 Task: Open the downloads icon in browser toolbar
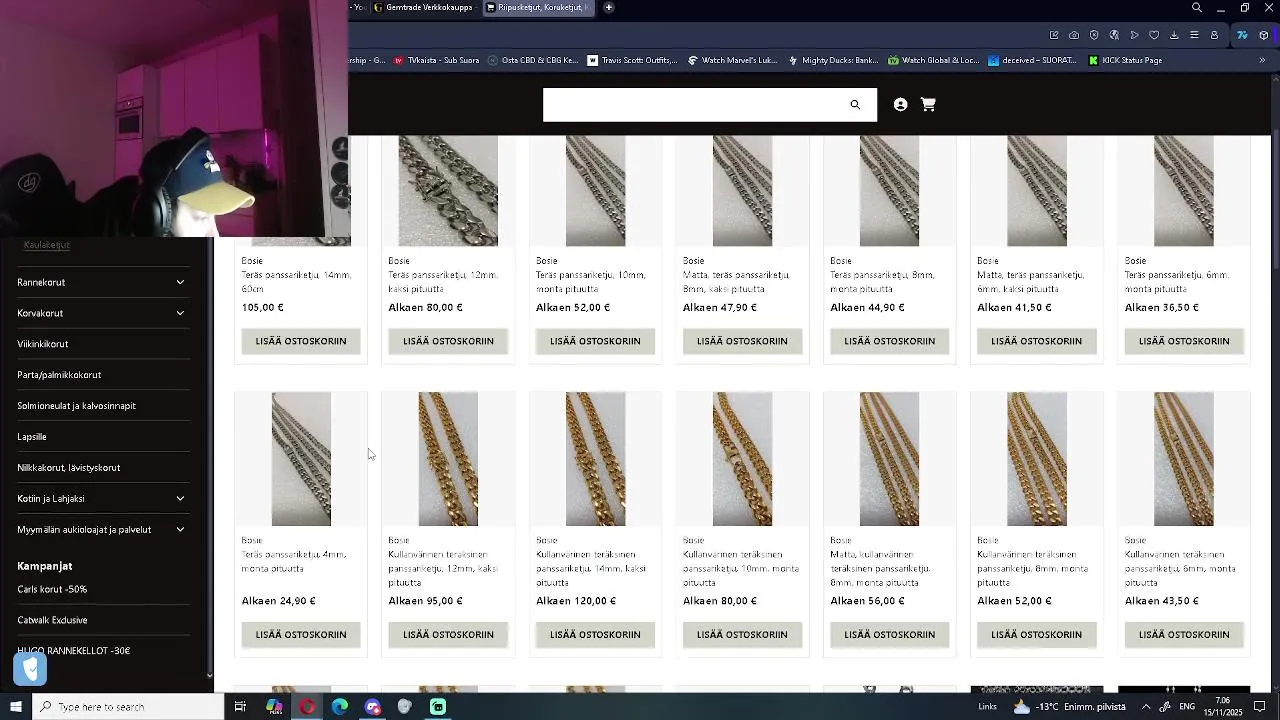pos(1174,35)
